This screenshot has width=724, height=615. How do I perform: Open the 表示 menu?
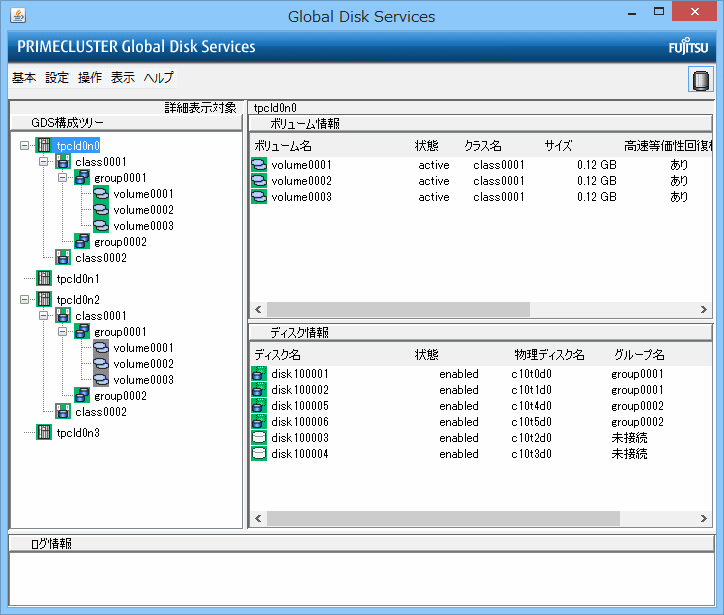[123, 78]
